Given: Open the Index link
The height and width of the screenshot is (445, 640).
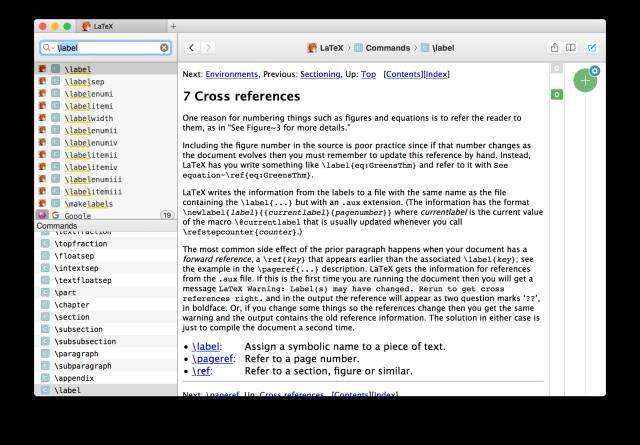Looking at the screenshot, I should (436, 74).
